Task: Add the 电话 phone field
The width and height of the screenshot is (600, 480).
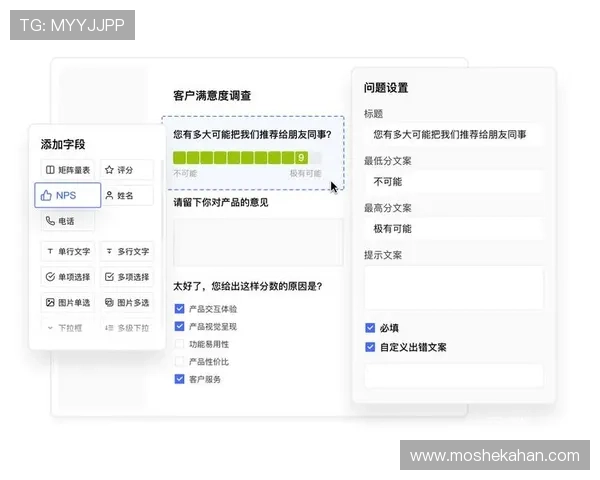Action: click(x=68, y=221)
